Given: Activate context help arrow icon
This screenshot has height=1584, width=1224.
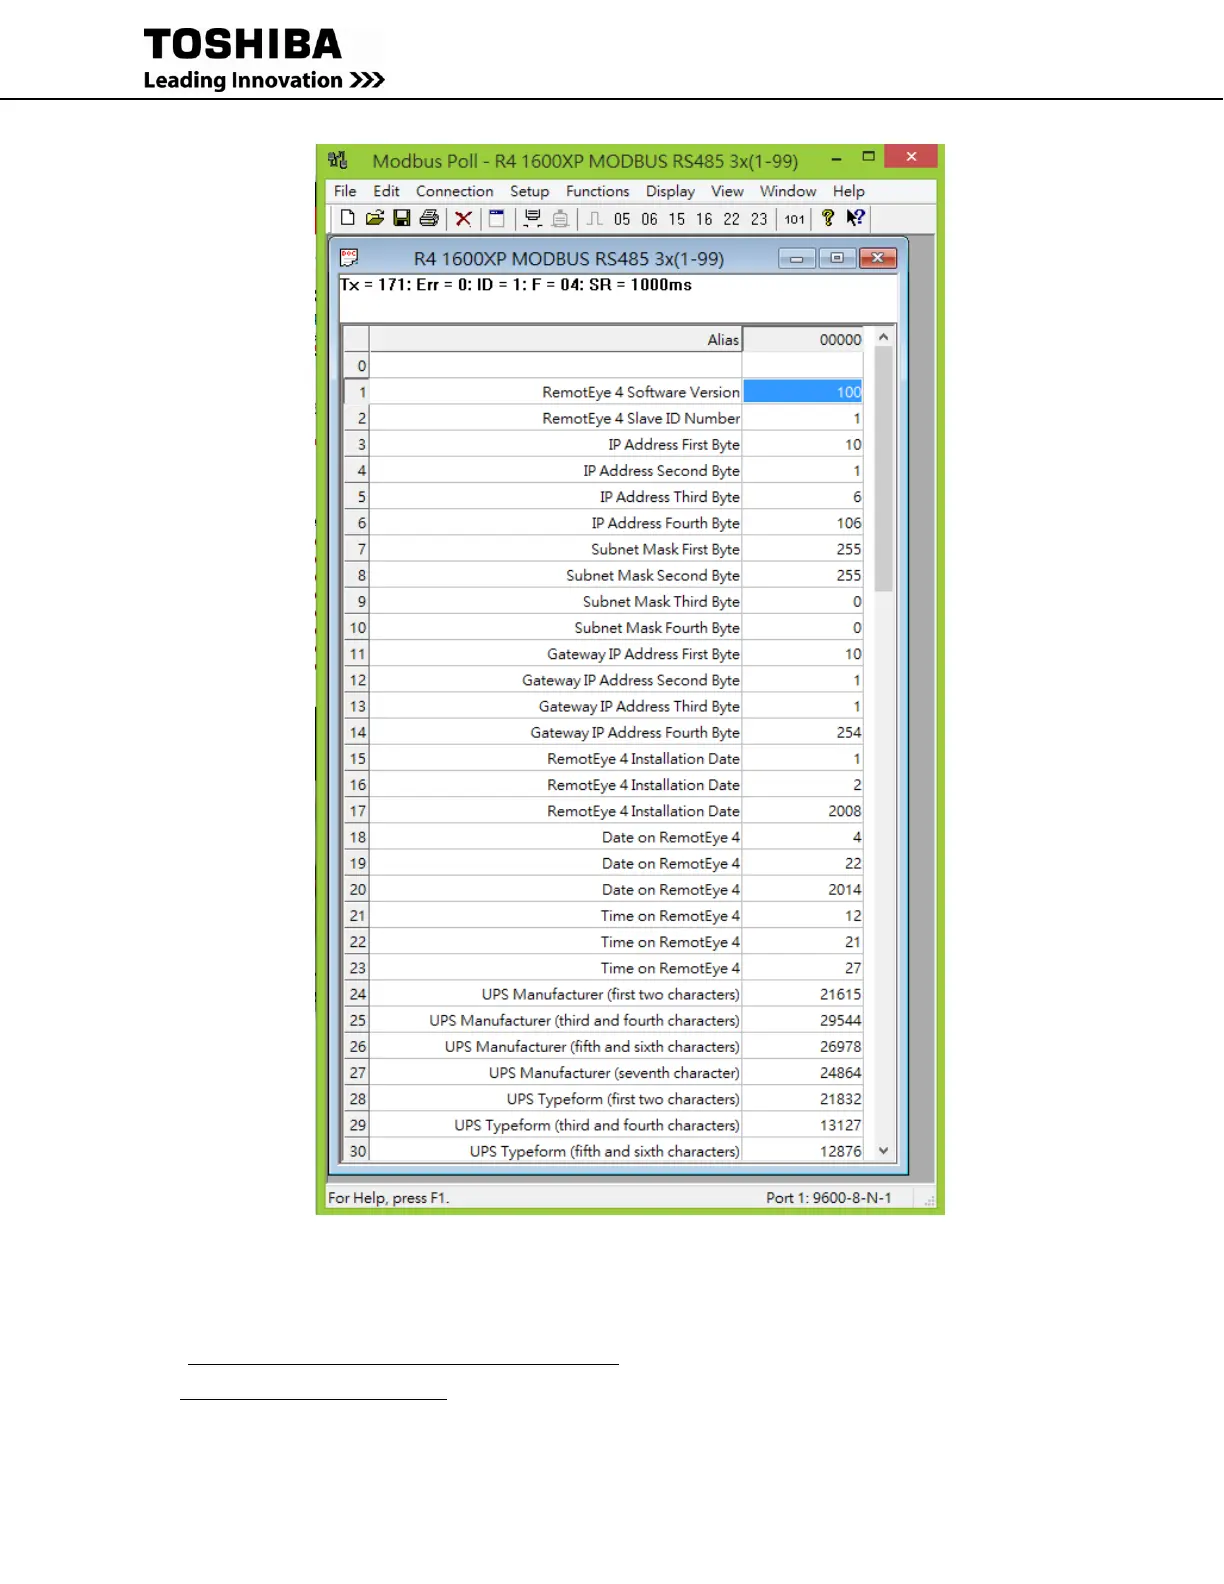Looking at the screenshot, I should (x=856, y=218).
